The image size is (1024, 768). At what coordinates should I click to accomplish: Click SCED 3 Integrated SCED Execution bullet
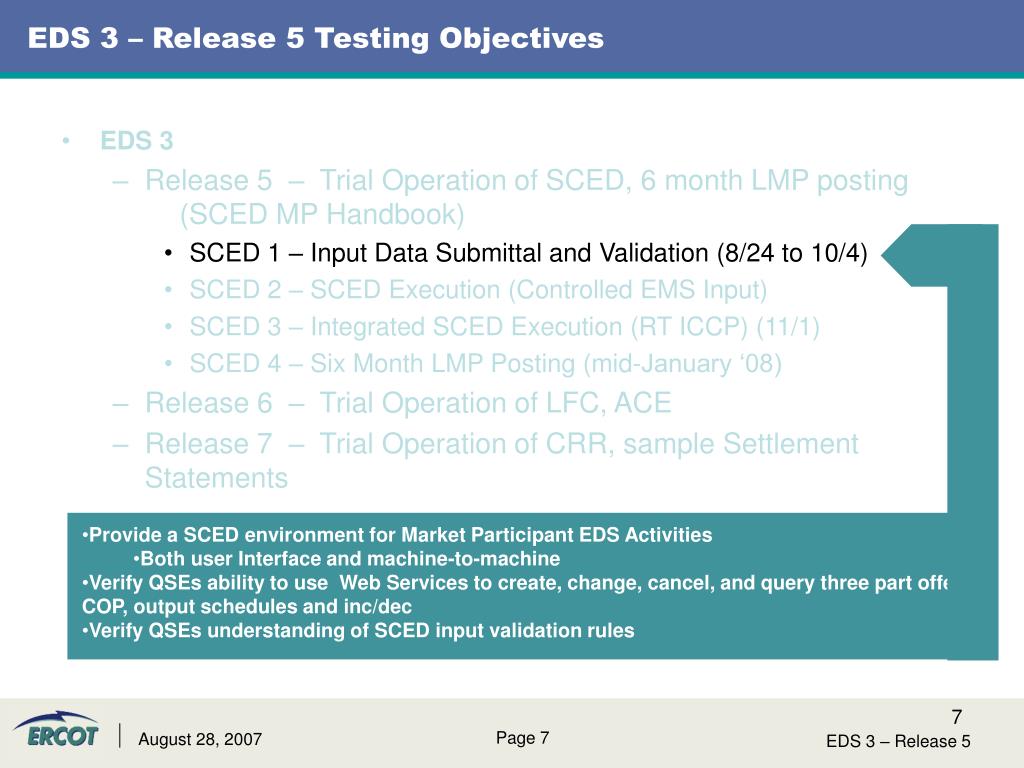pos(504,327)
